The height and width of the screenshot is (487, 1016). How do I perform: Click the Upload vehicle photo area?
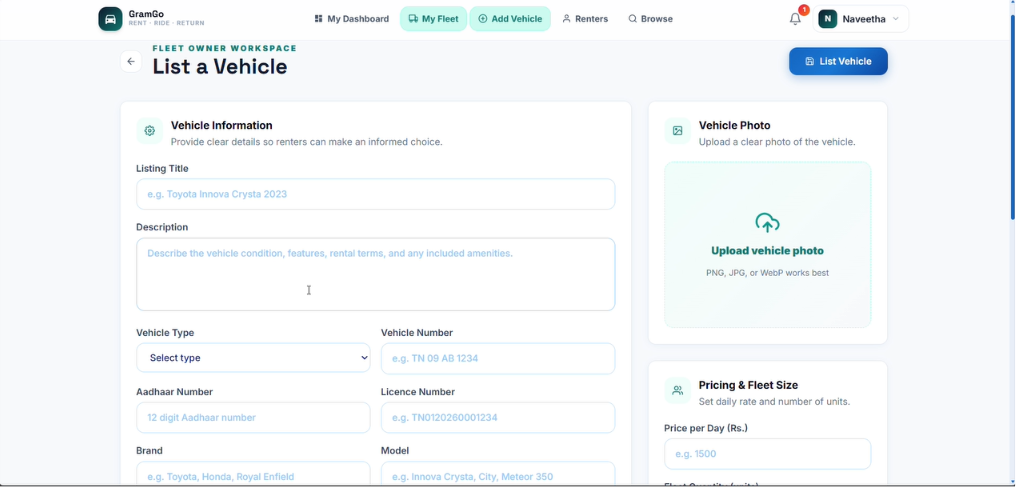pyautogui.click(x=768, y=245)
